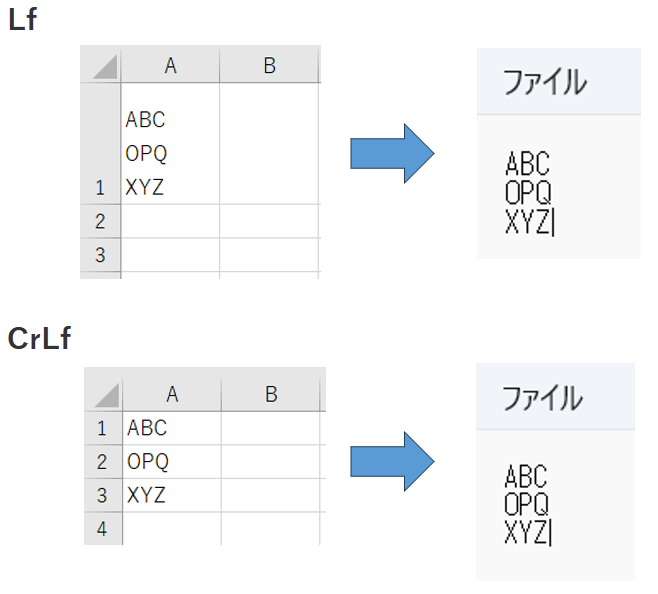Screen dimensions: 658x594
Task: Select column B header in the Lf spreadsheet
Action: pyautogui.click(x=269, y=65)
